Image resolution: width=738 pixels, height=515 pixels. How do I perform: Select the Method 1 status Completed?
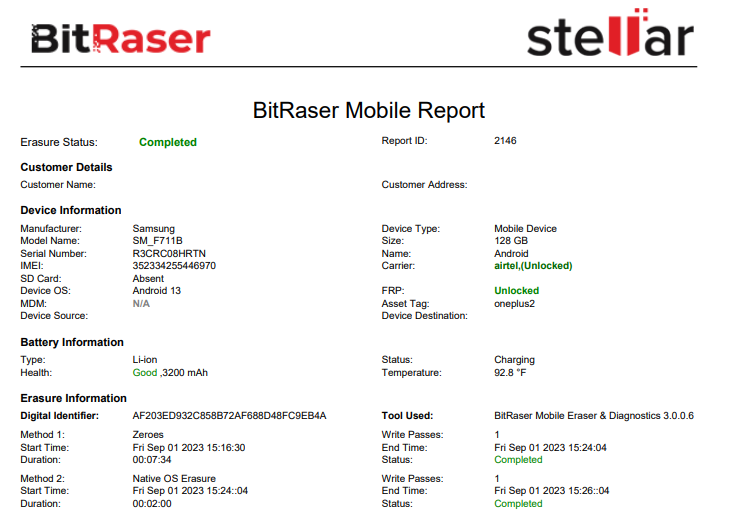pyautogui.click(x=518, y=460)
